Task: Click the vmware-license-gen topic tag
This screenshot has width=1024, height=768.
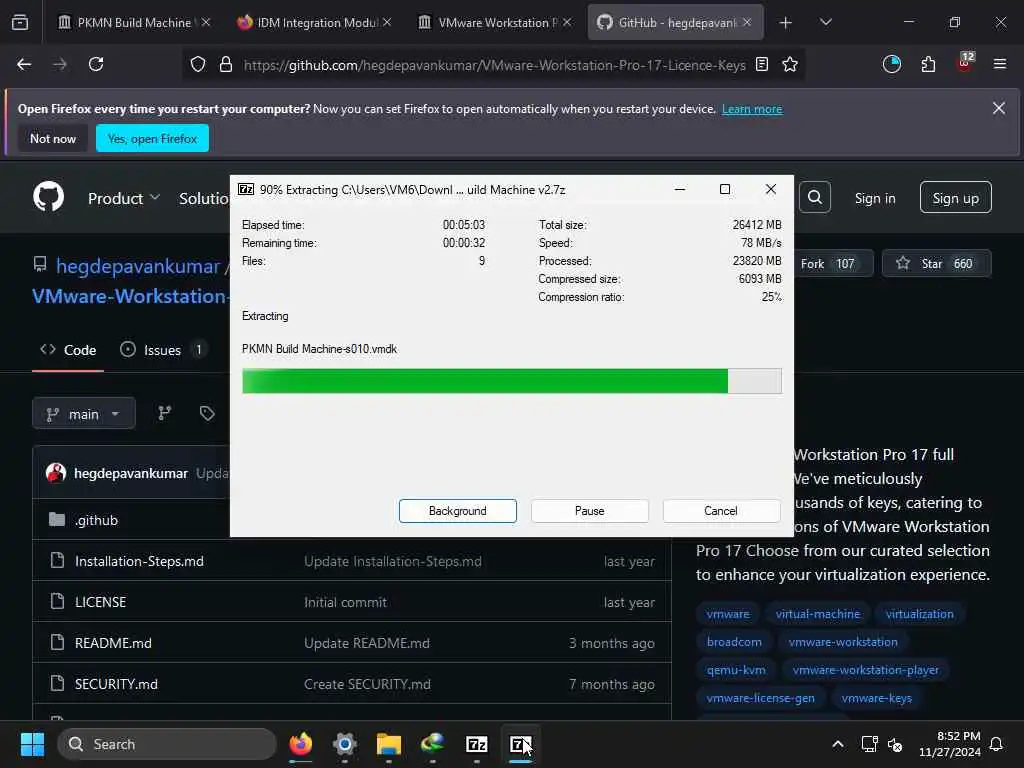Action: (x=760, y=697)
